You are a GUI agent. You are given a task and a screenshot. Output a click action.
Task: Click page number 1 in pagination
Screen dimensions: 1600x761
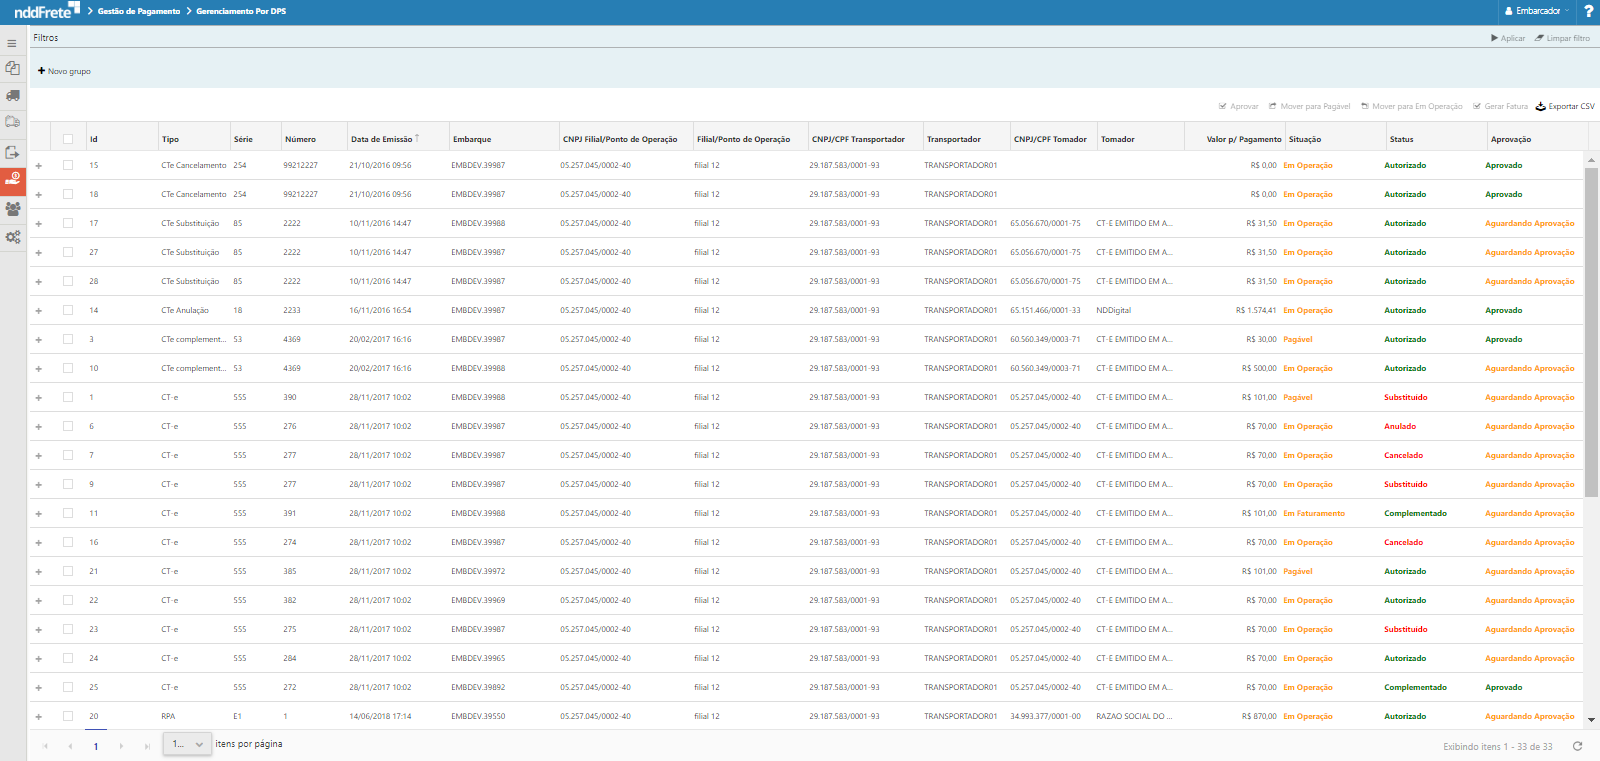click(x=96, y=746)
